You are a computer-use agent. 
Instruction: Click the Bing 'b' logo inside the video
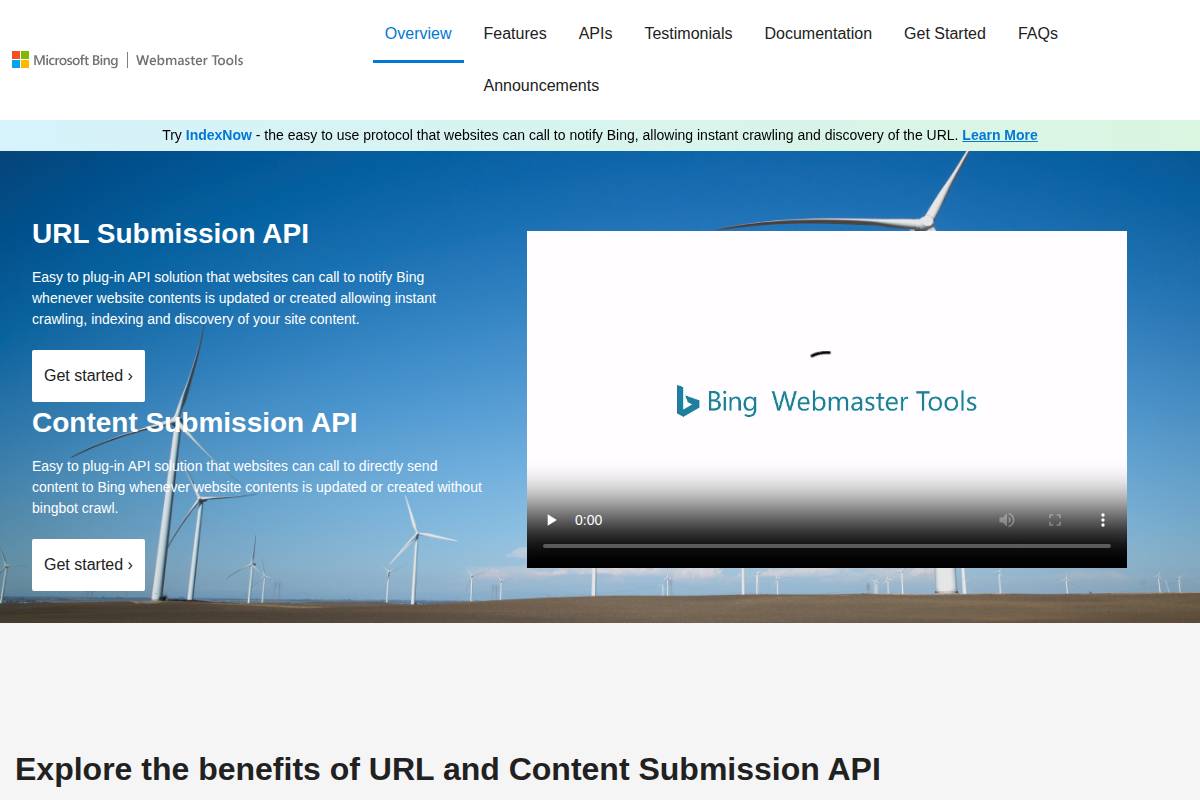point(687,400)
